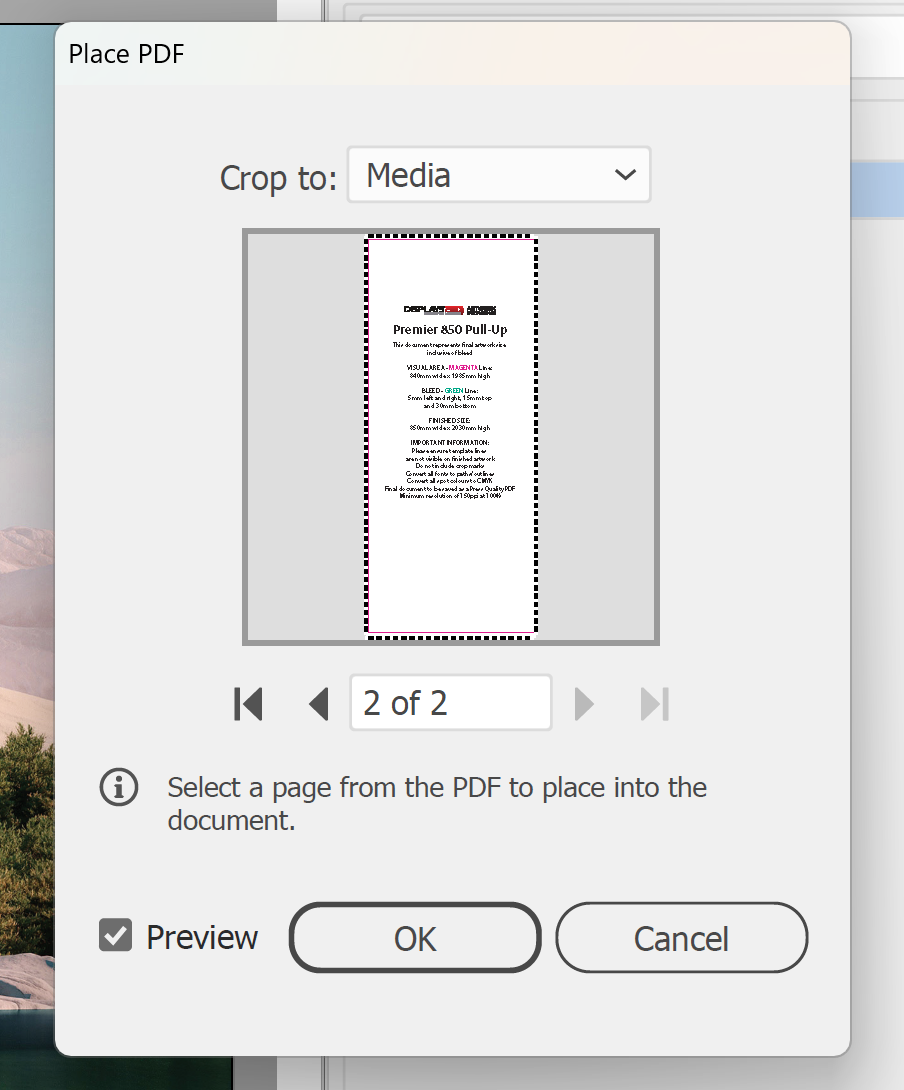Go to the first PDF page
Image resolution: width=904 pixels, height=1090 pixels.
tap(248, 703)
